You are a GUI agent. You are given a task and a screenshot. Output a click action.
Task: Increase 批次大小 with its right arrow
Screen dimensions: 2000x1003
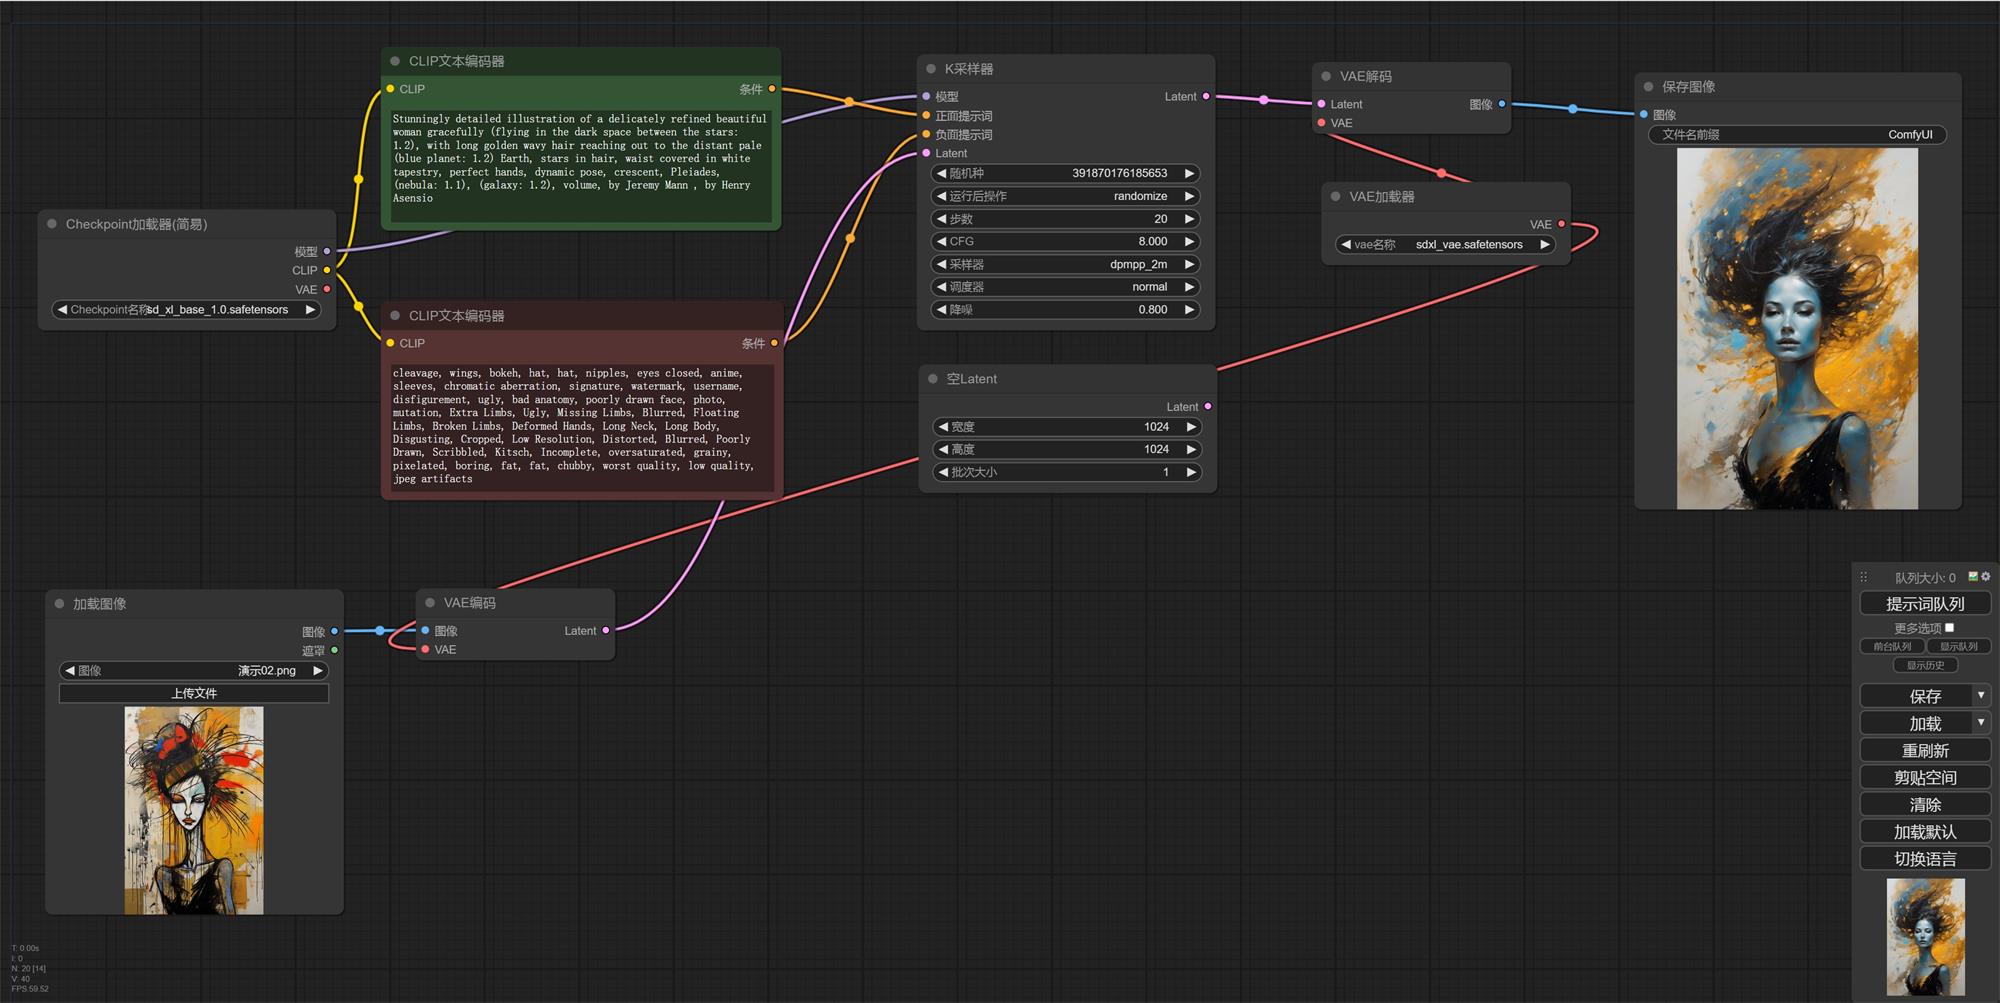[1191, 472]
